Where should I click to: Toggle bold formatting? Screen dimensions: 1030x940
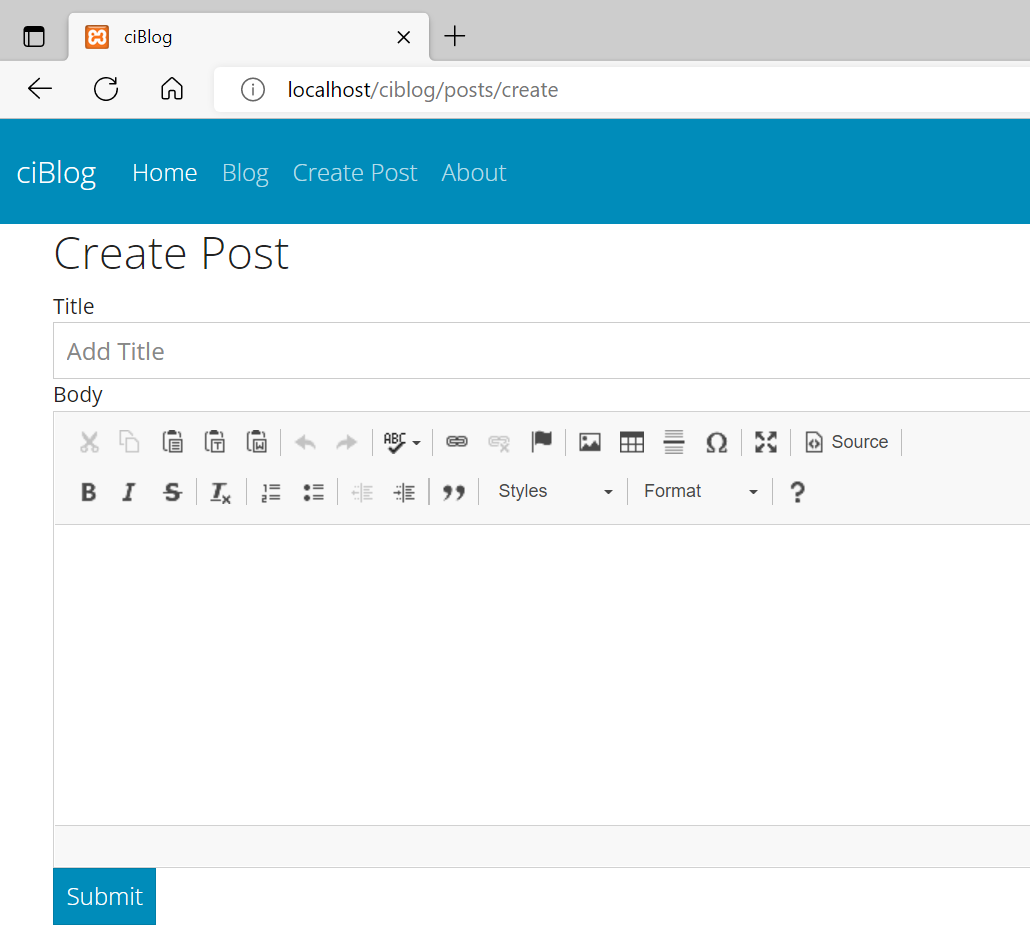(89, 492)
